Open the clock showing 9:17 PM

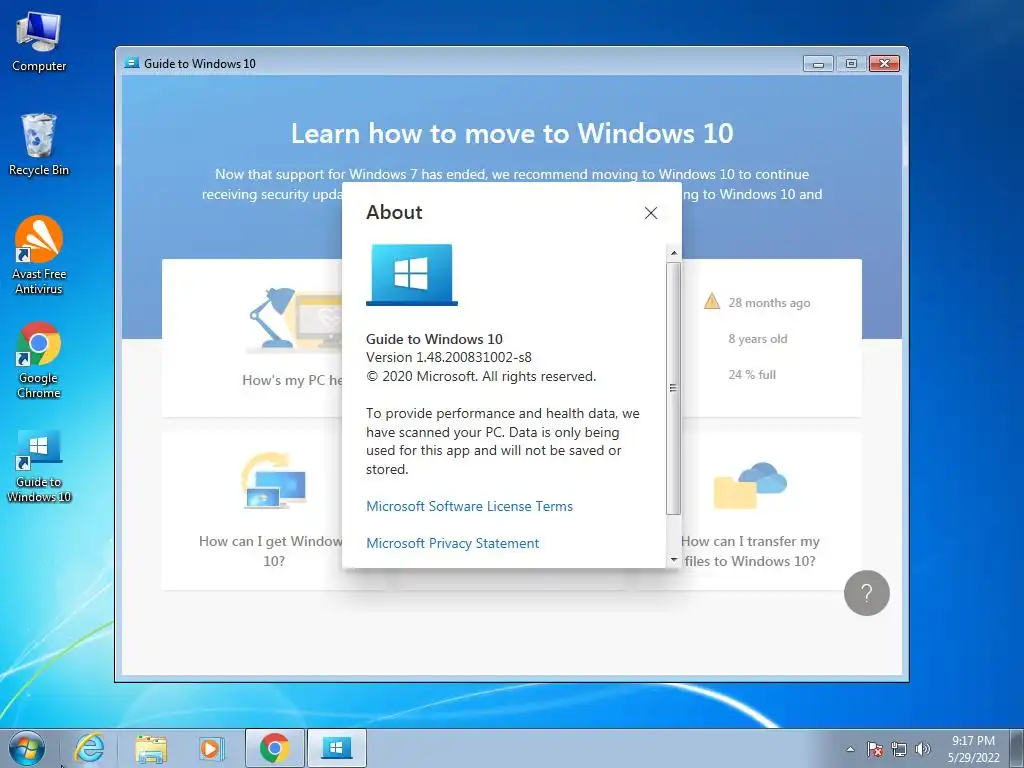(x=973, y=749)
